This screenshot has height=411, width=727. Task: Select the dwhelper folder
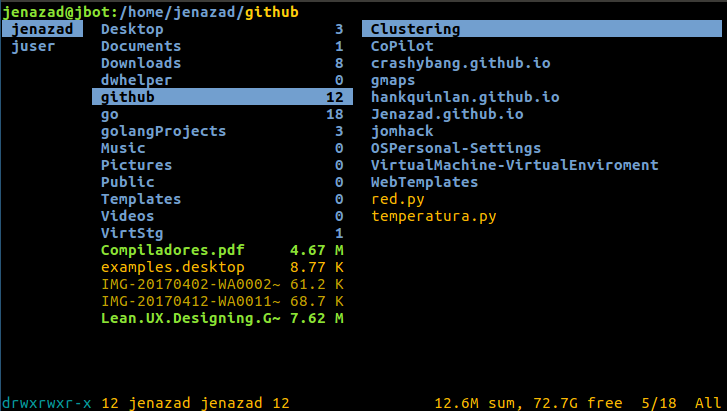click(x=223, y=80)
